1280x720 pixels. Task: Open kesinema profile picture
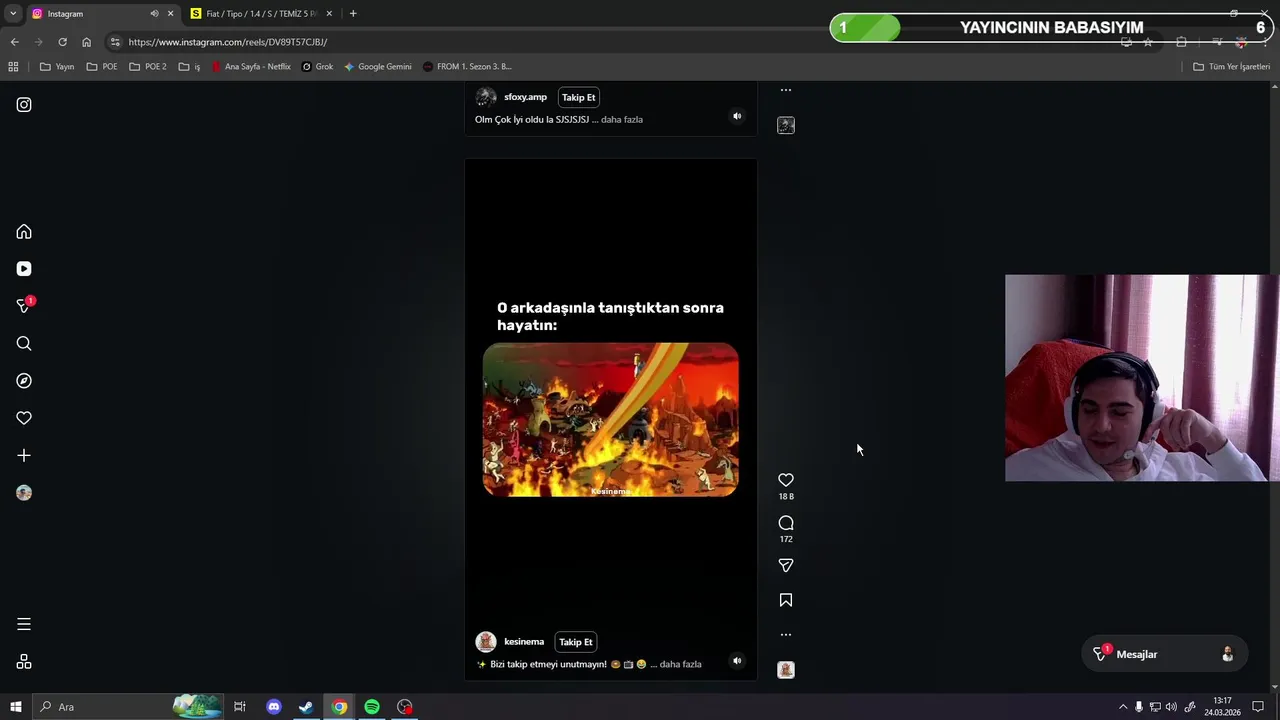486,642
